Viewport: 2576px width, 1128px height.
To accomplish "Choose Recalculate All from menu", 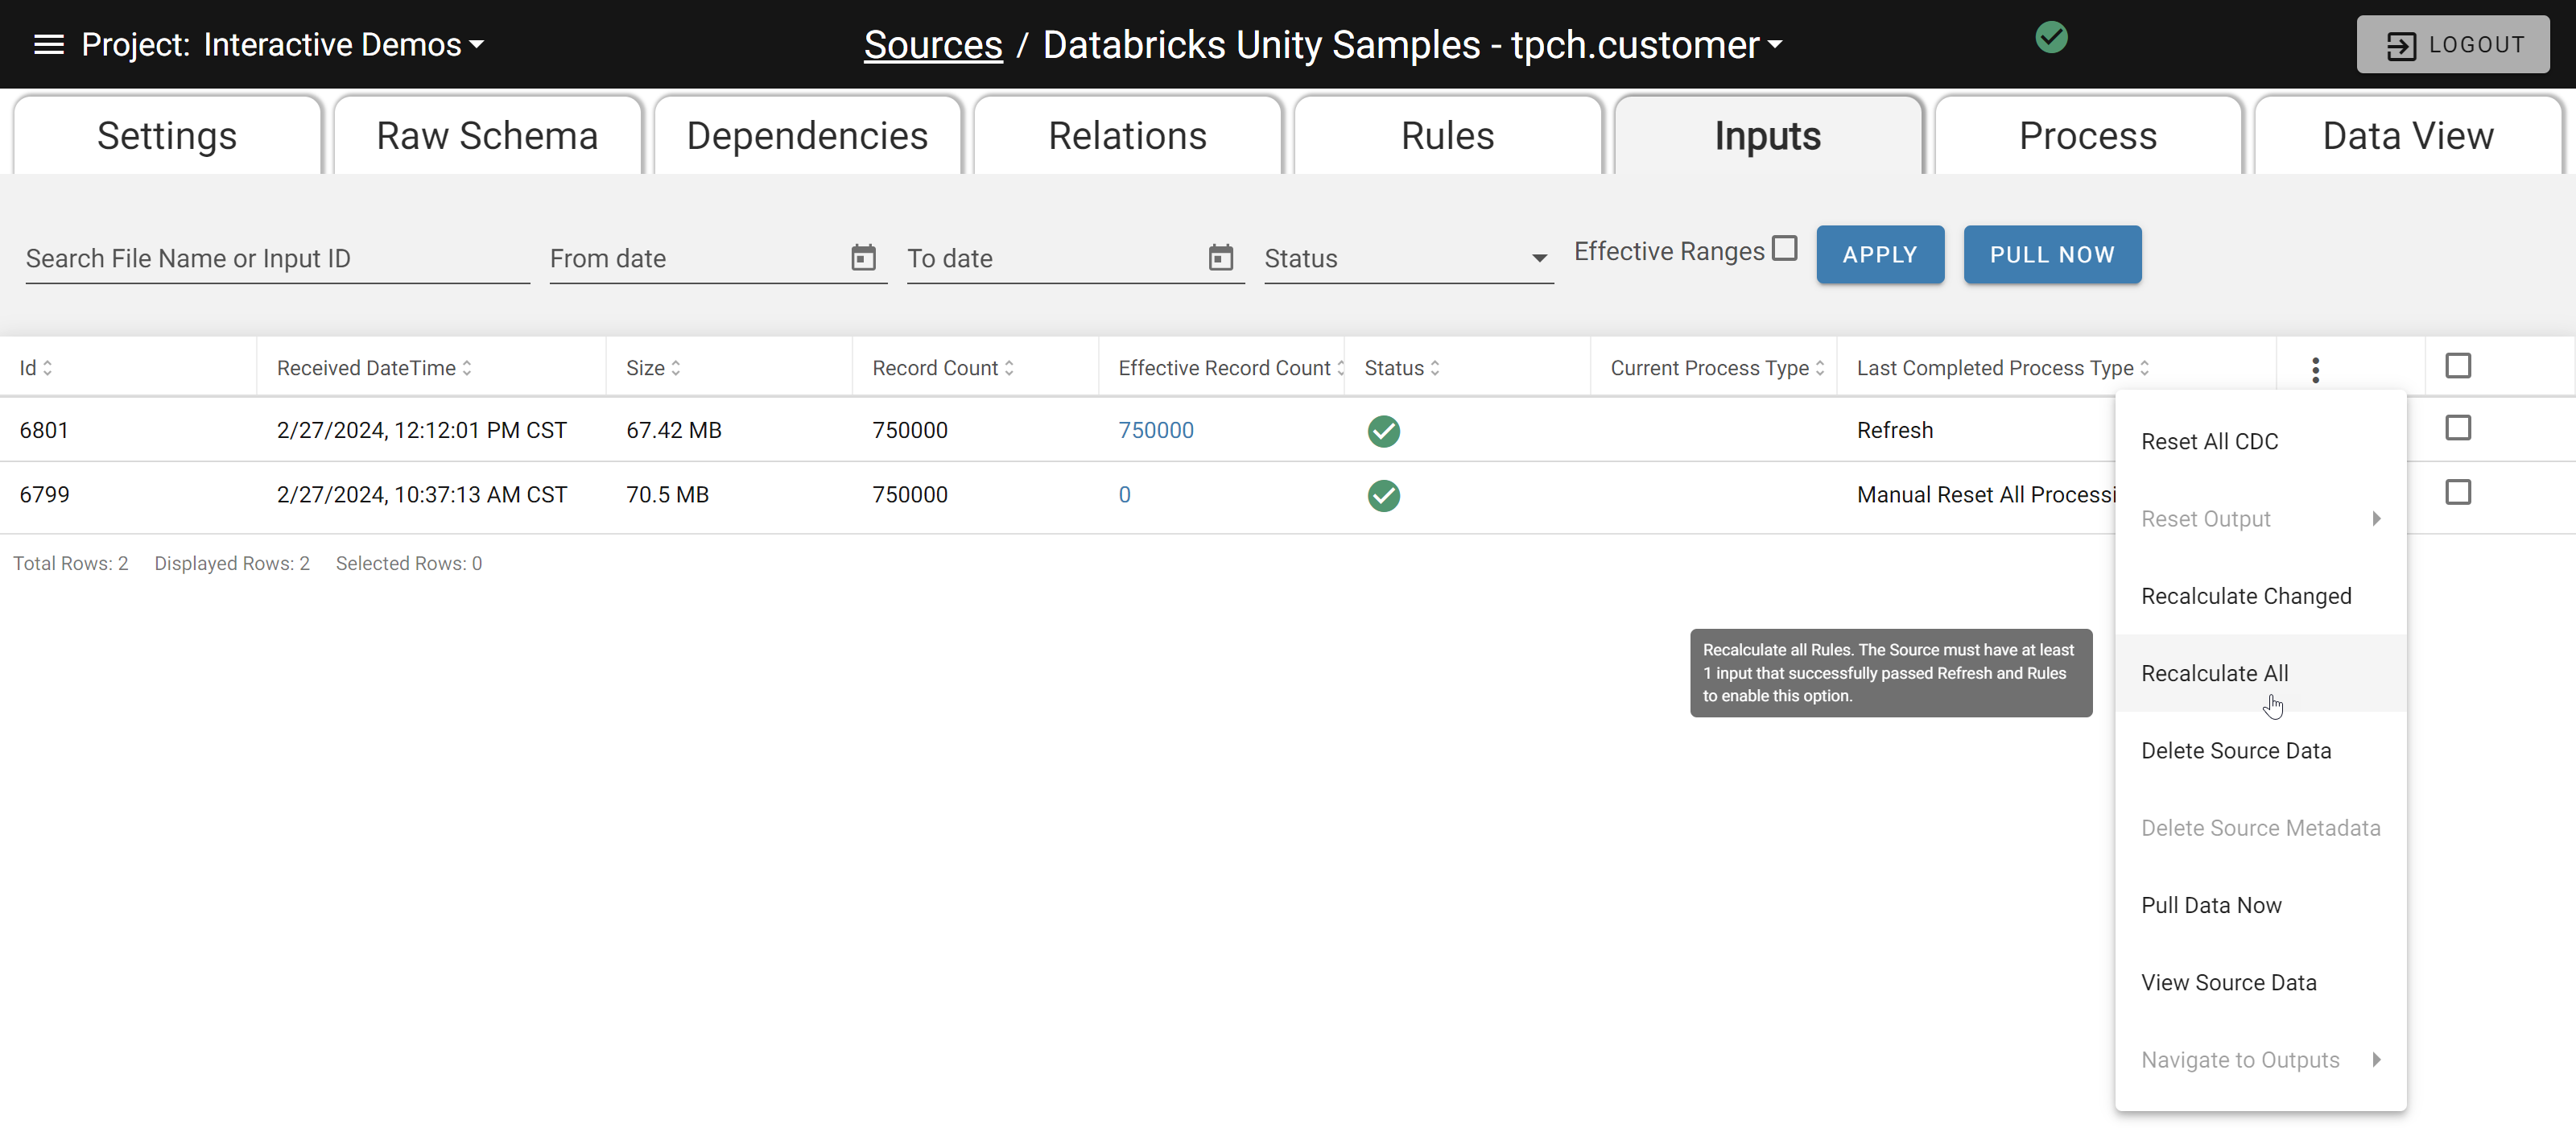I will click(x=2260, y=674).
